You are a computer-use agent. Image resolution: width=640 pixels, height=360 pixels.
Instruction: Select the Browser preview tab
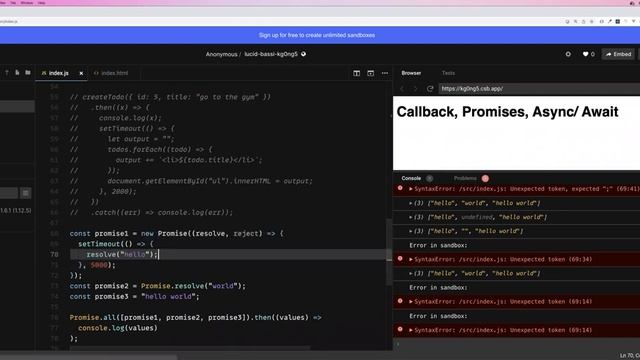[411, 73]
